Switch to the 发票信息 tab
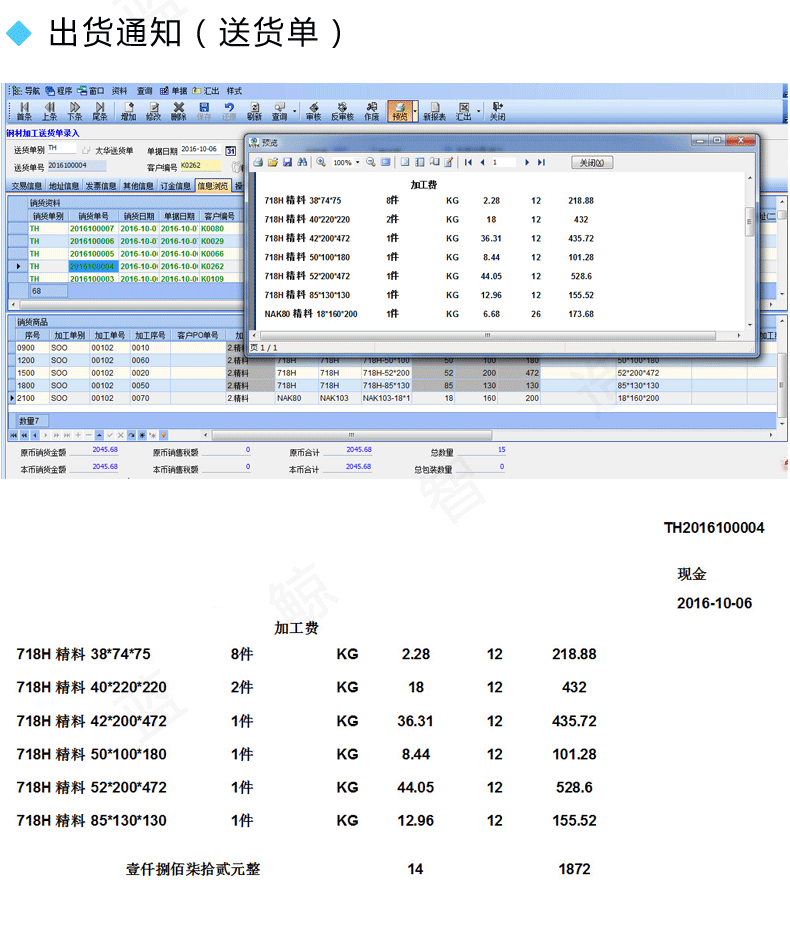The image size is (790, 925). 100,186
